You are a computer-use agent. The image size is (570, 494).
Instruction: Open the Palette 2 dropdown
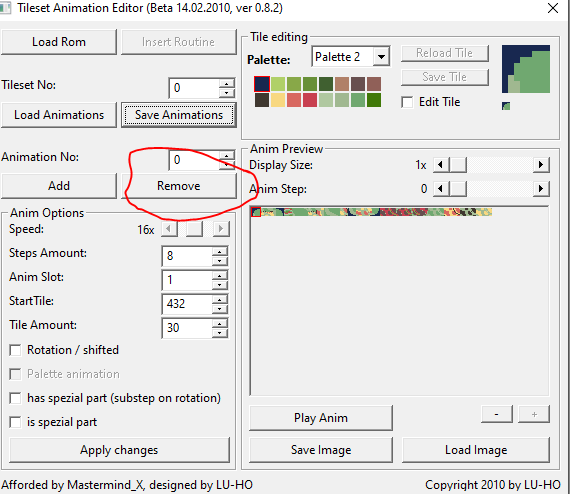click(381, 57)
